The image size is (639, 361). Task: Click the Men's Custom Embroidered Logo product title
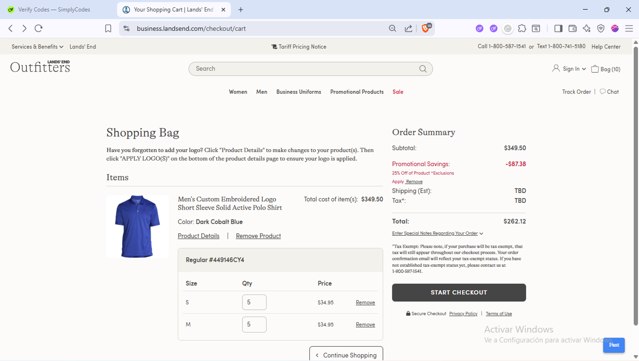[230, 203]
